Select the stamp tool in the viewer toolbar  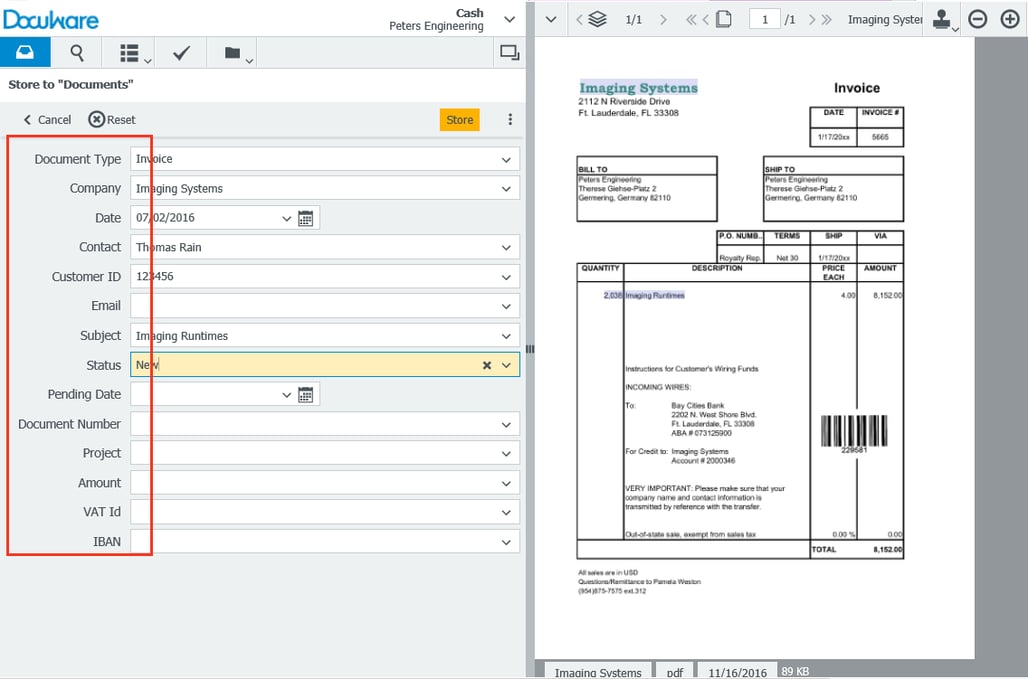[941, 18]
